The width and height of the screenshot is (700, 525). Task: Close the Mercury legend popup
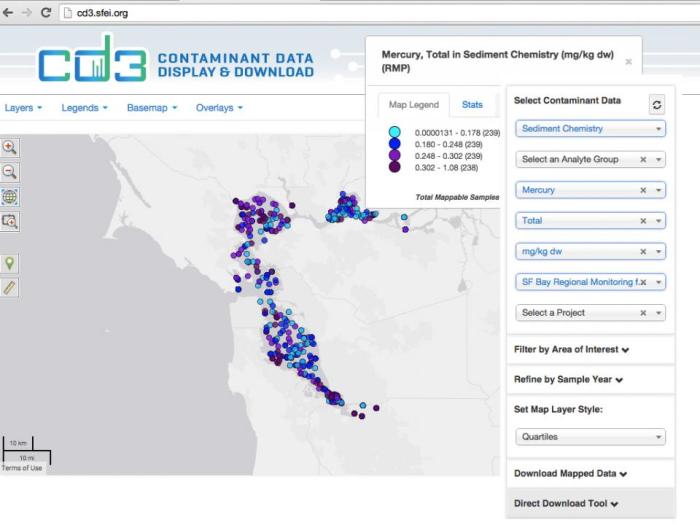[628, 62]
